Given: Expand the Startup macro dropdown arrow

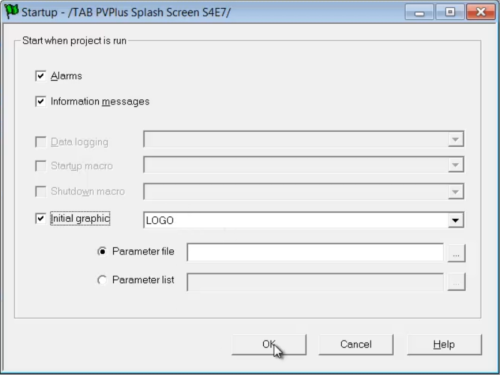Looking at the screenshot, I should pyautogui.click(x=455, y=165).
